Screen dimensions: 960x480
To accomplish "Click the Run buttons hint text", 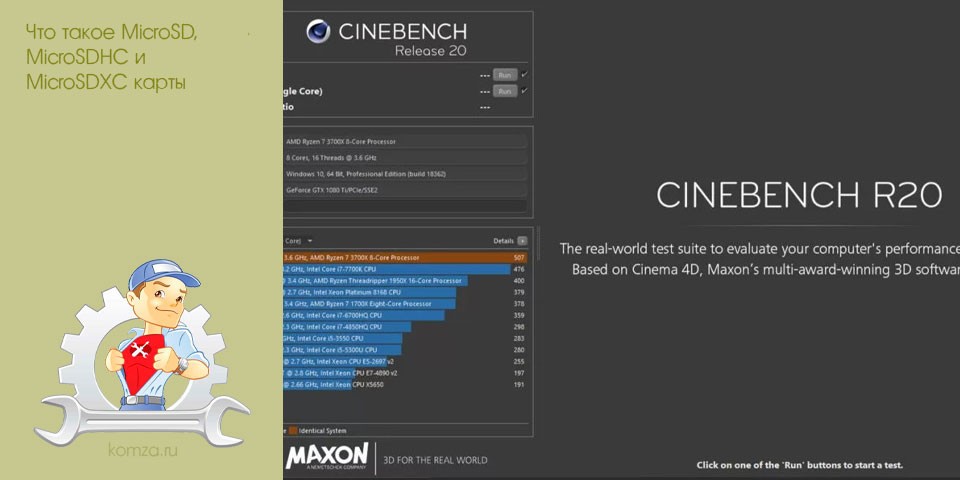I will (800, 465).
